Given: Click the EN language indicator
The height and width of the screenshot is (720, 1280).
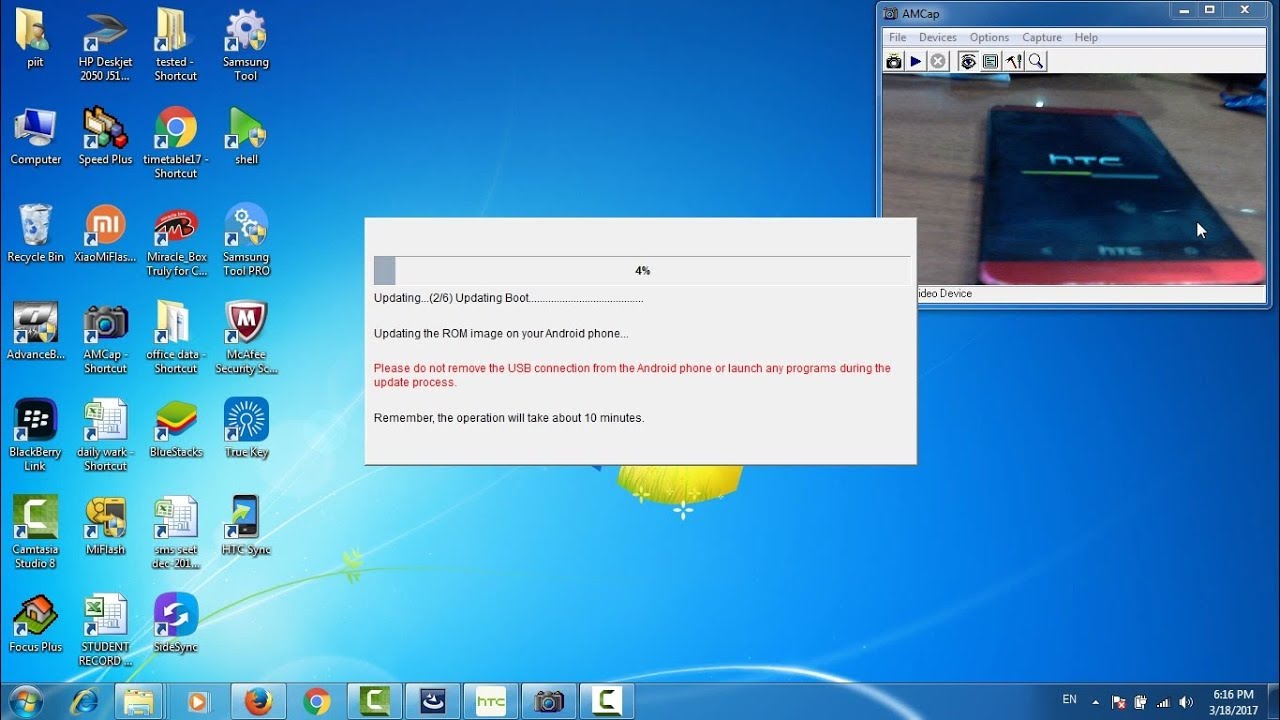Looking at the screenshot, I should (x=1069, y=700).
